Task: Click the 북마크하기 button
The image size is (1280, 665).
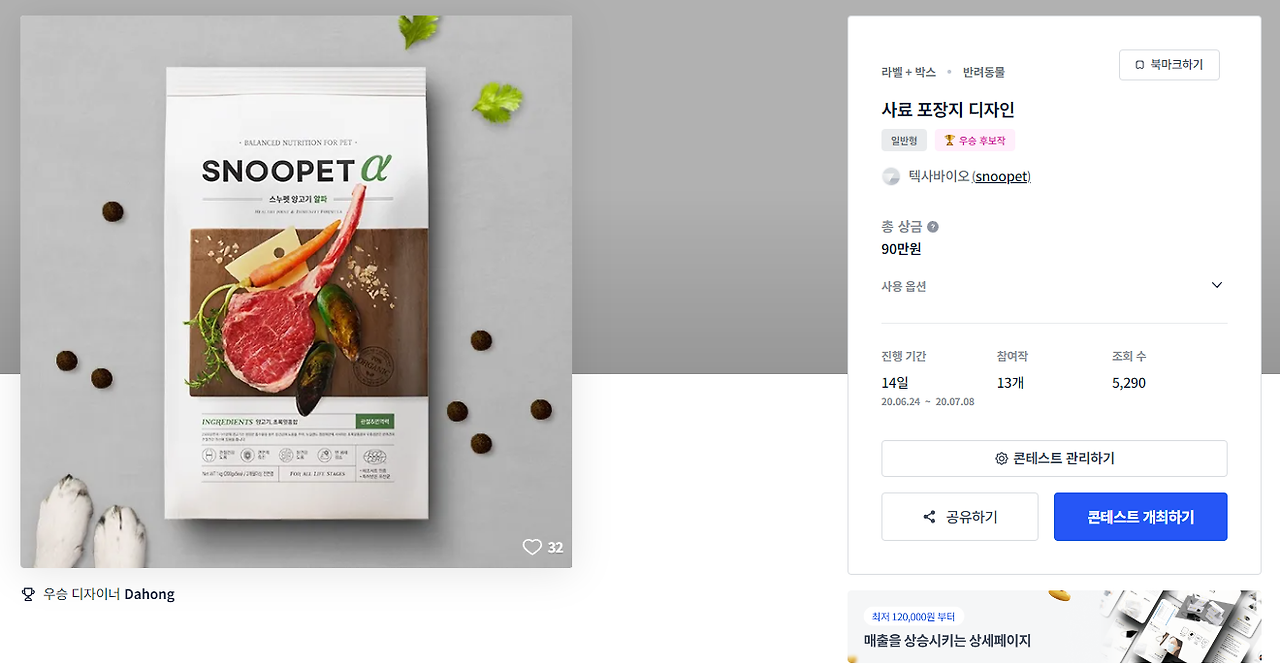Action: pos(1169,65)
